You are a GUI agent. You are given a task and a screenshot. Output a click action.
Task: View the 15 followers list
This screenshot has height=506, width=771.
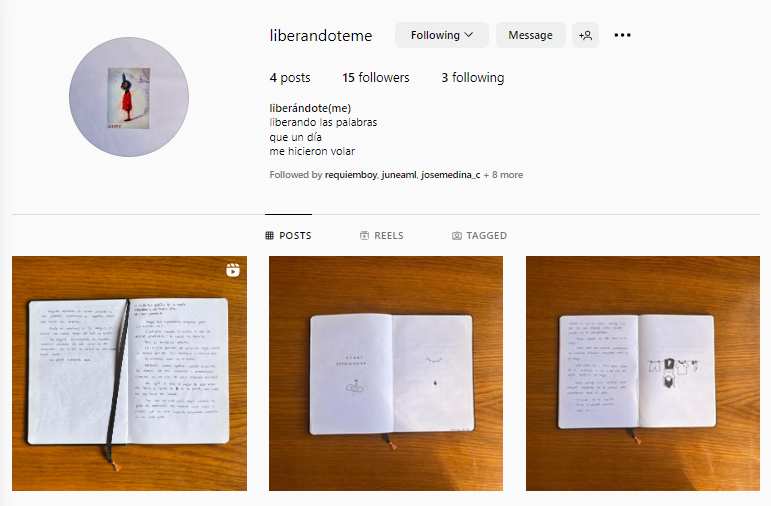pyautogui.click(x=376, y=78)
